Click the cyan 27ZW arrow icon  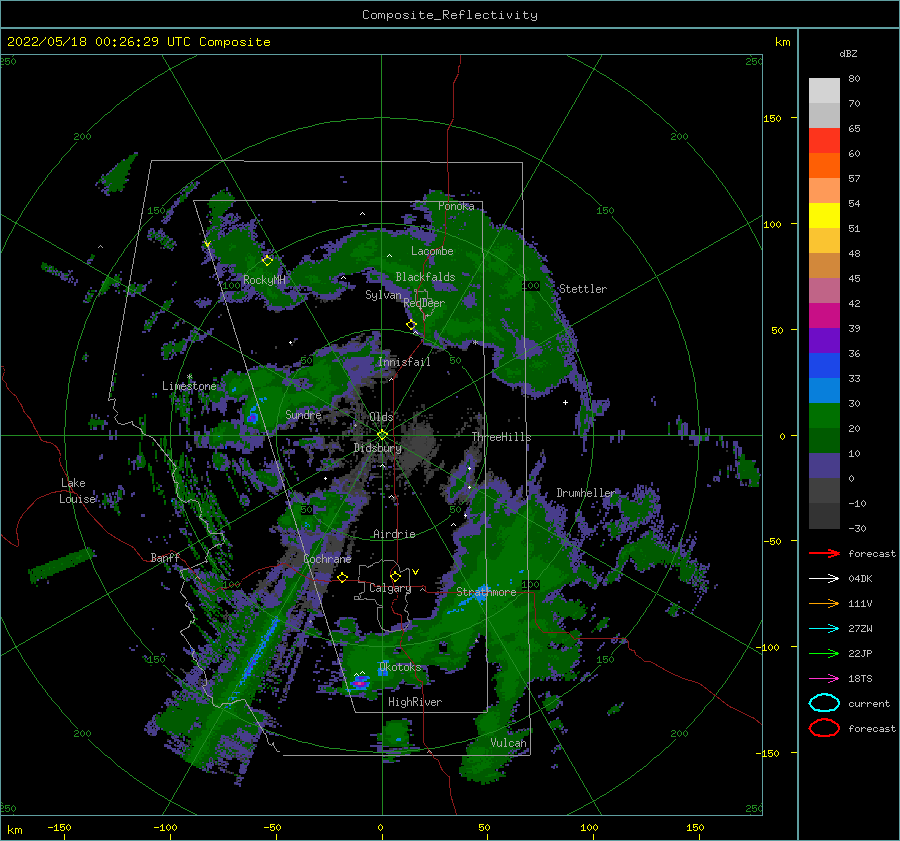tap(824, 629)
